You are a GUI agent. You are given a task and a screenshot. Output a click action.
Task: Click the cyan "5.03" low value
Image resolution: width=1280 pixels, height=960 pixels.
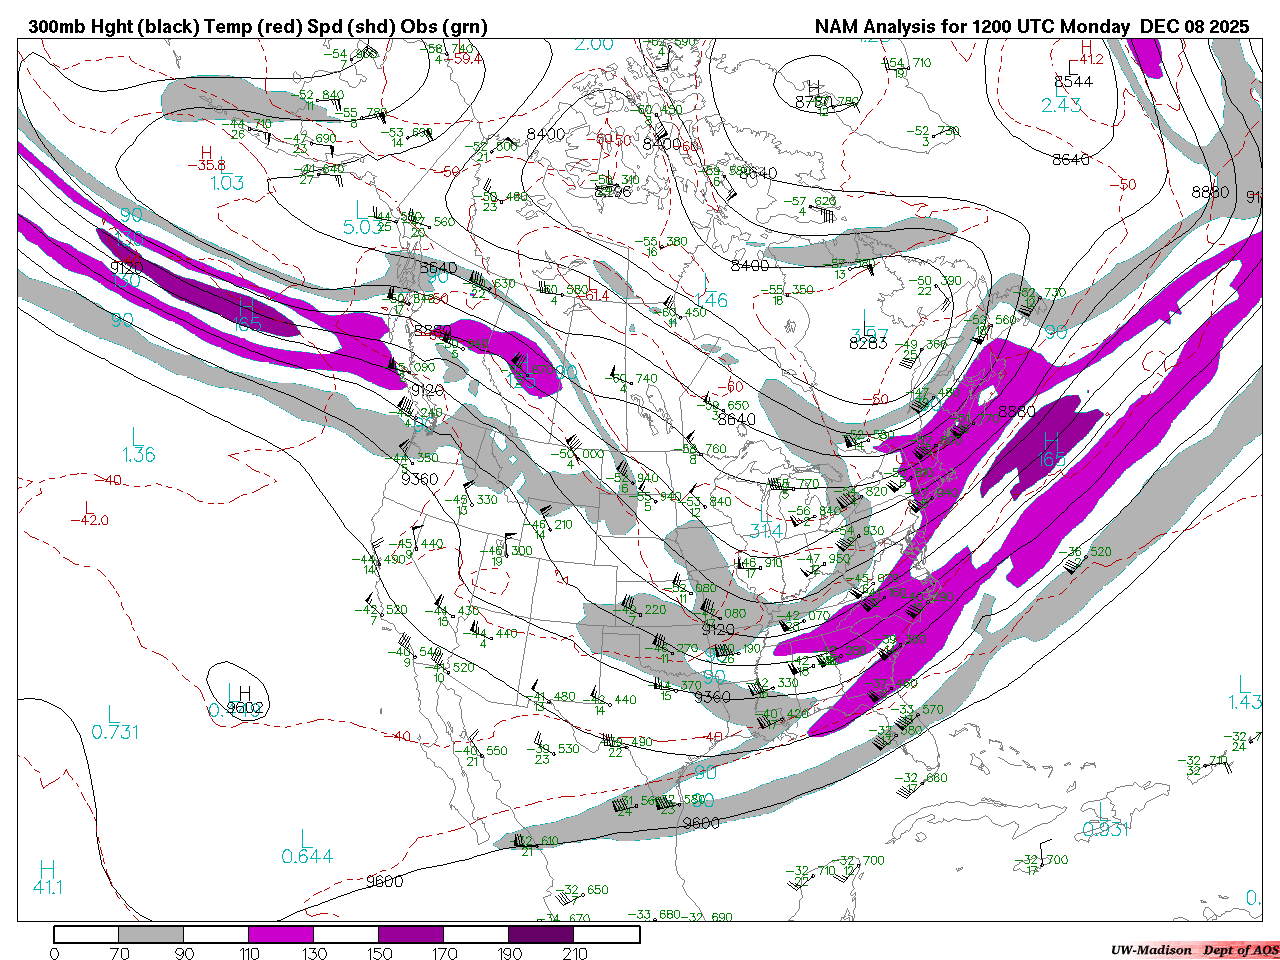tap(362, 227)
